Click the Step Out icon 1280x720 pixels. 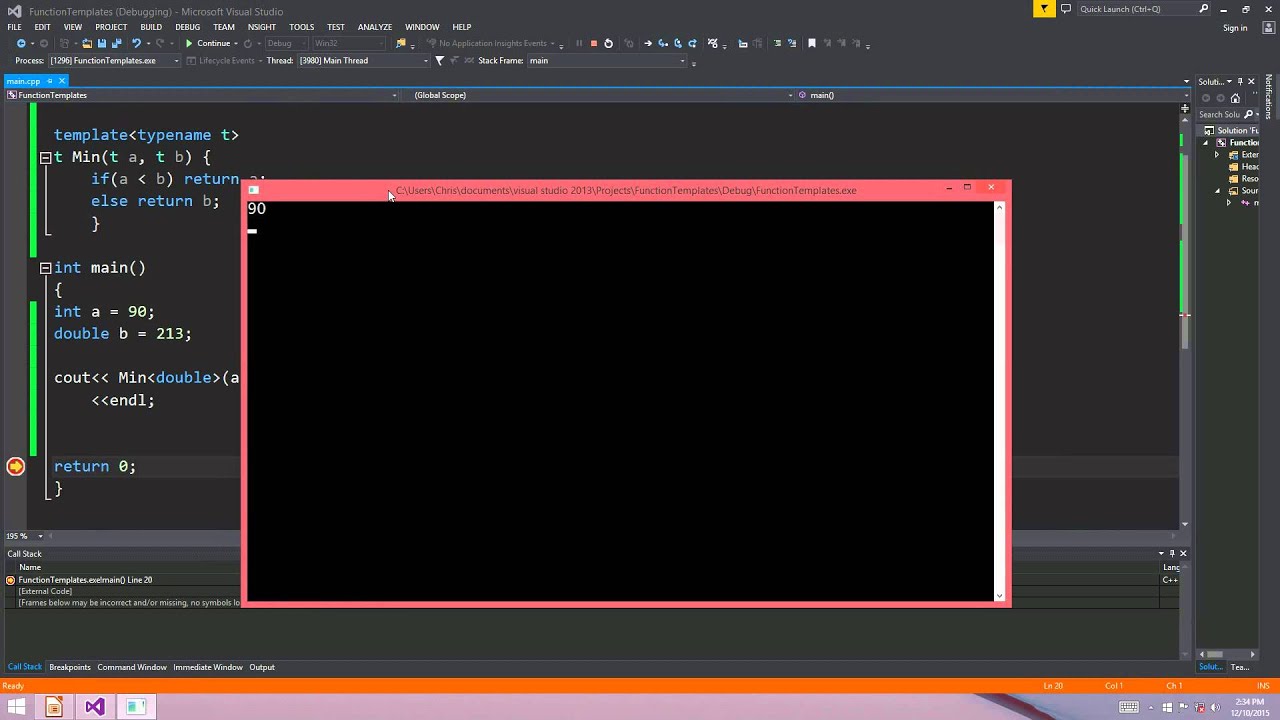tap(692, 43)
